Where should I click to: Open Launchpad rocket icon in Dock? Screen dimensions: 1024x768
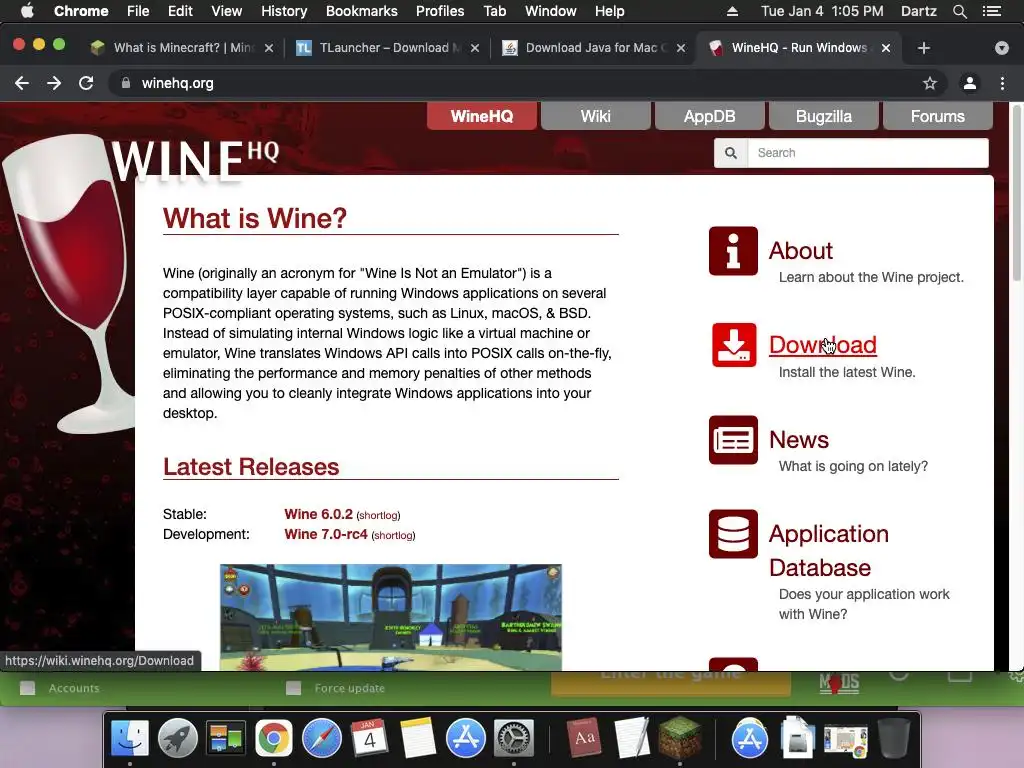178,739
